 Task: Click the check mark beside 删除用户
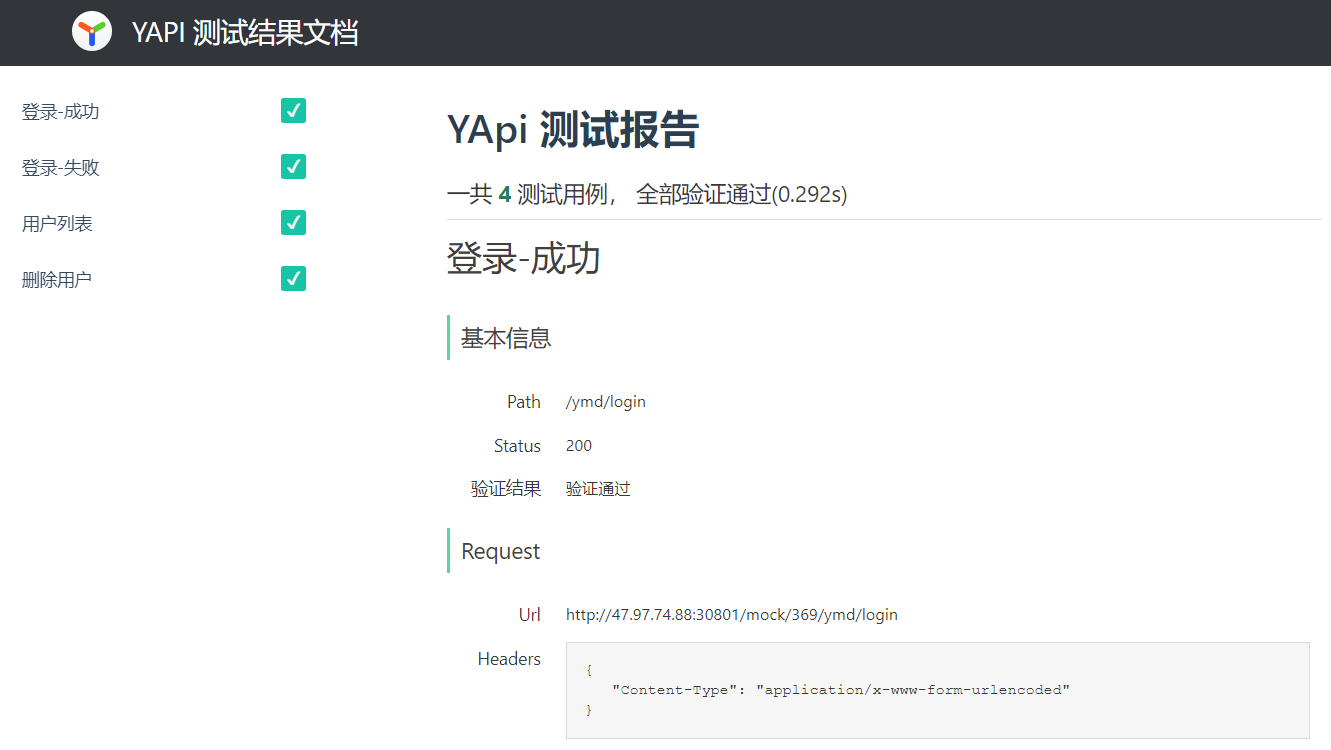click(293, 279)
